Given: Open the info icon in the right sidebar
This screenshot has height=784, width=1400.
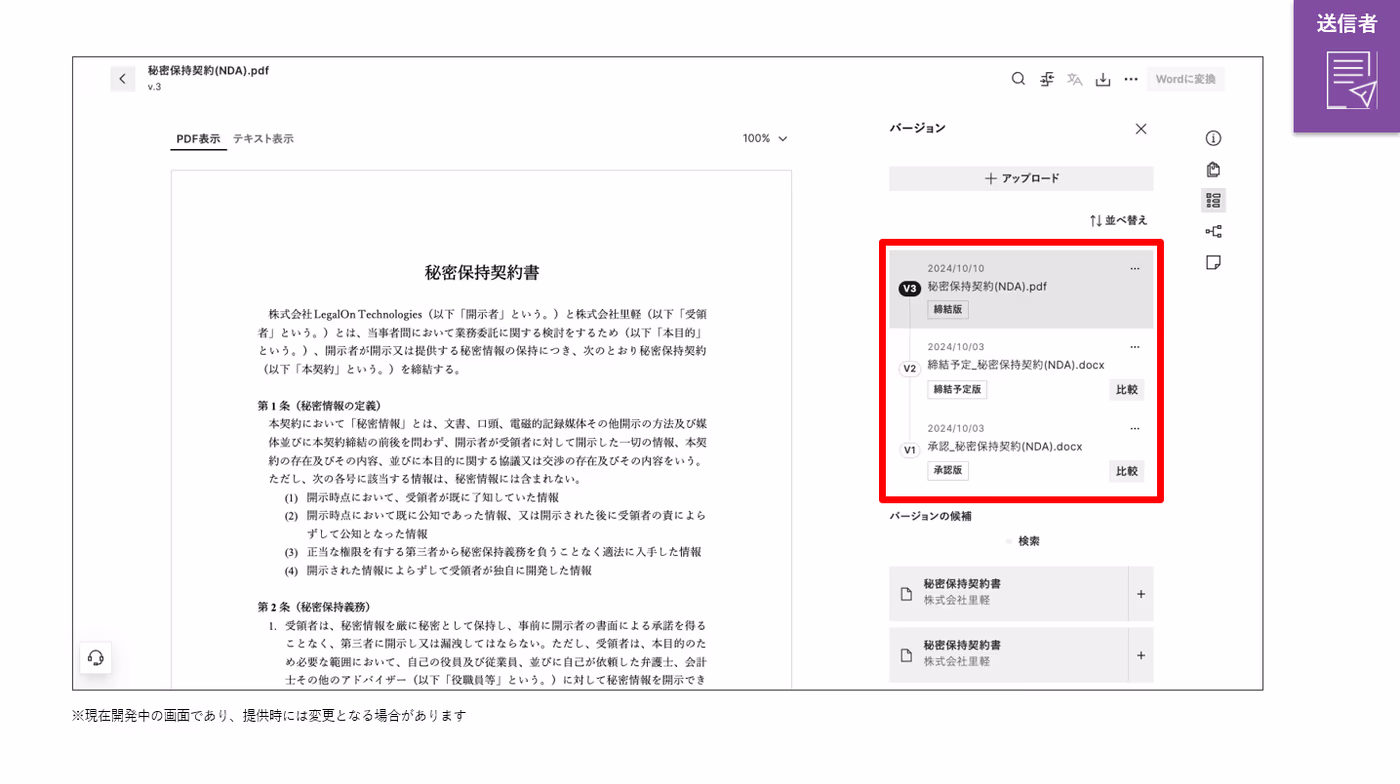Looking at the screenshot, I should coord(1213,138).
